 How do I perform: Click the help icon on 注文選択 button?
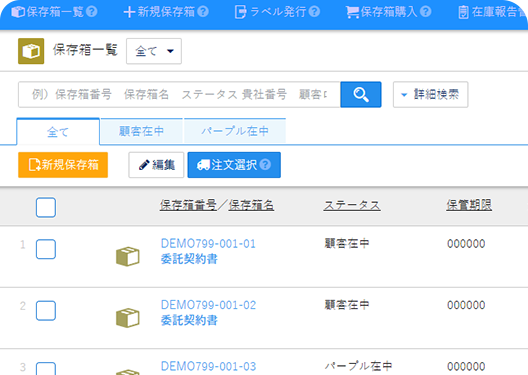(265, 165)
